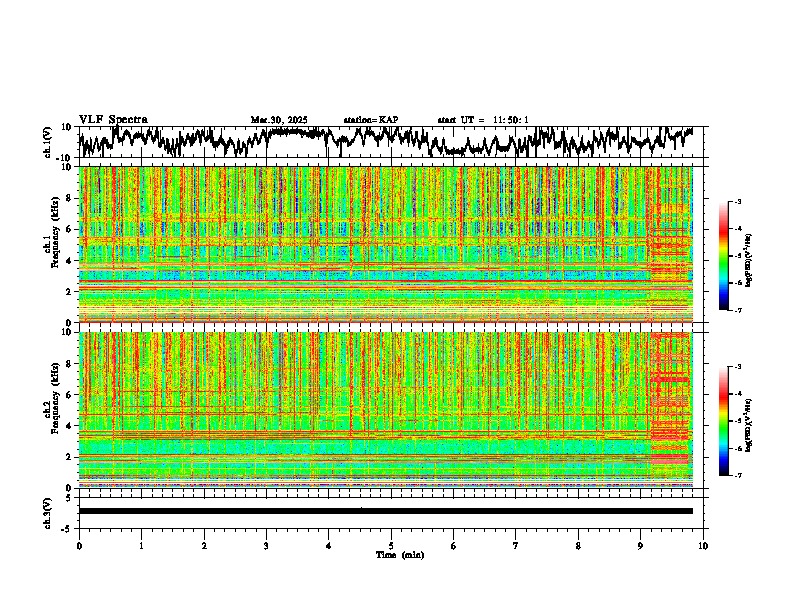Select the date text Mar.30, 2025
The height and width of the screenshot is (612, 792).
pos(279,120)
